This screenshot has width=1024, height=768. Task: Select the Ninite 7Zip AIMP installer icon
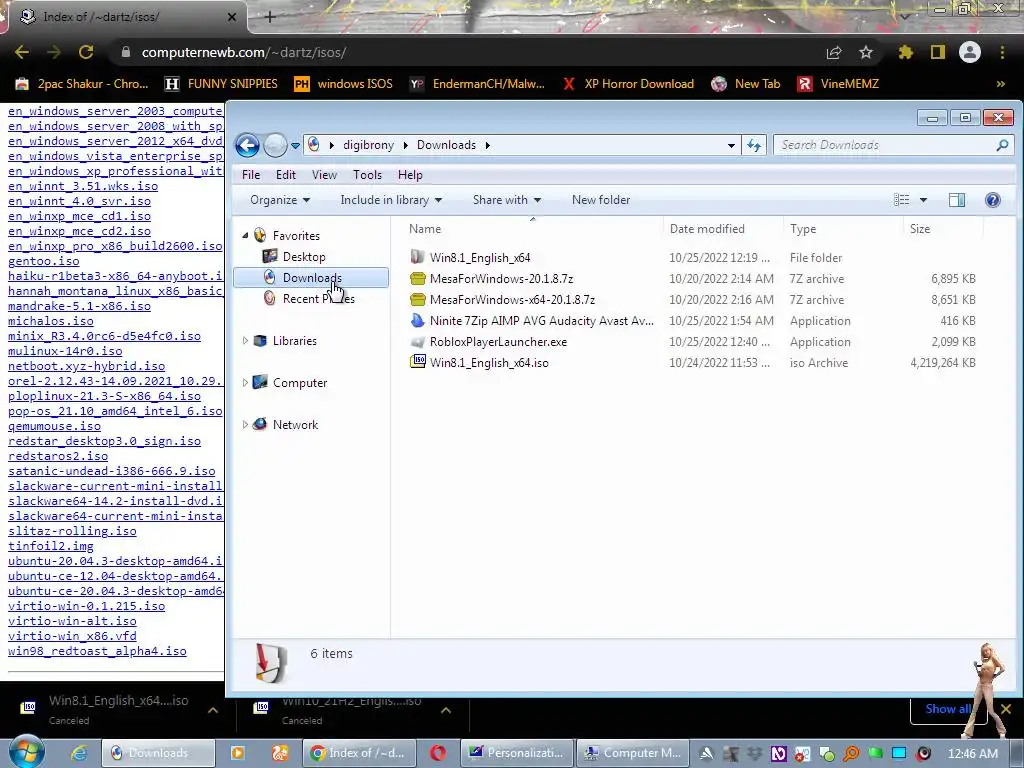pos(417,321)
